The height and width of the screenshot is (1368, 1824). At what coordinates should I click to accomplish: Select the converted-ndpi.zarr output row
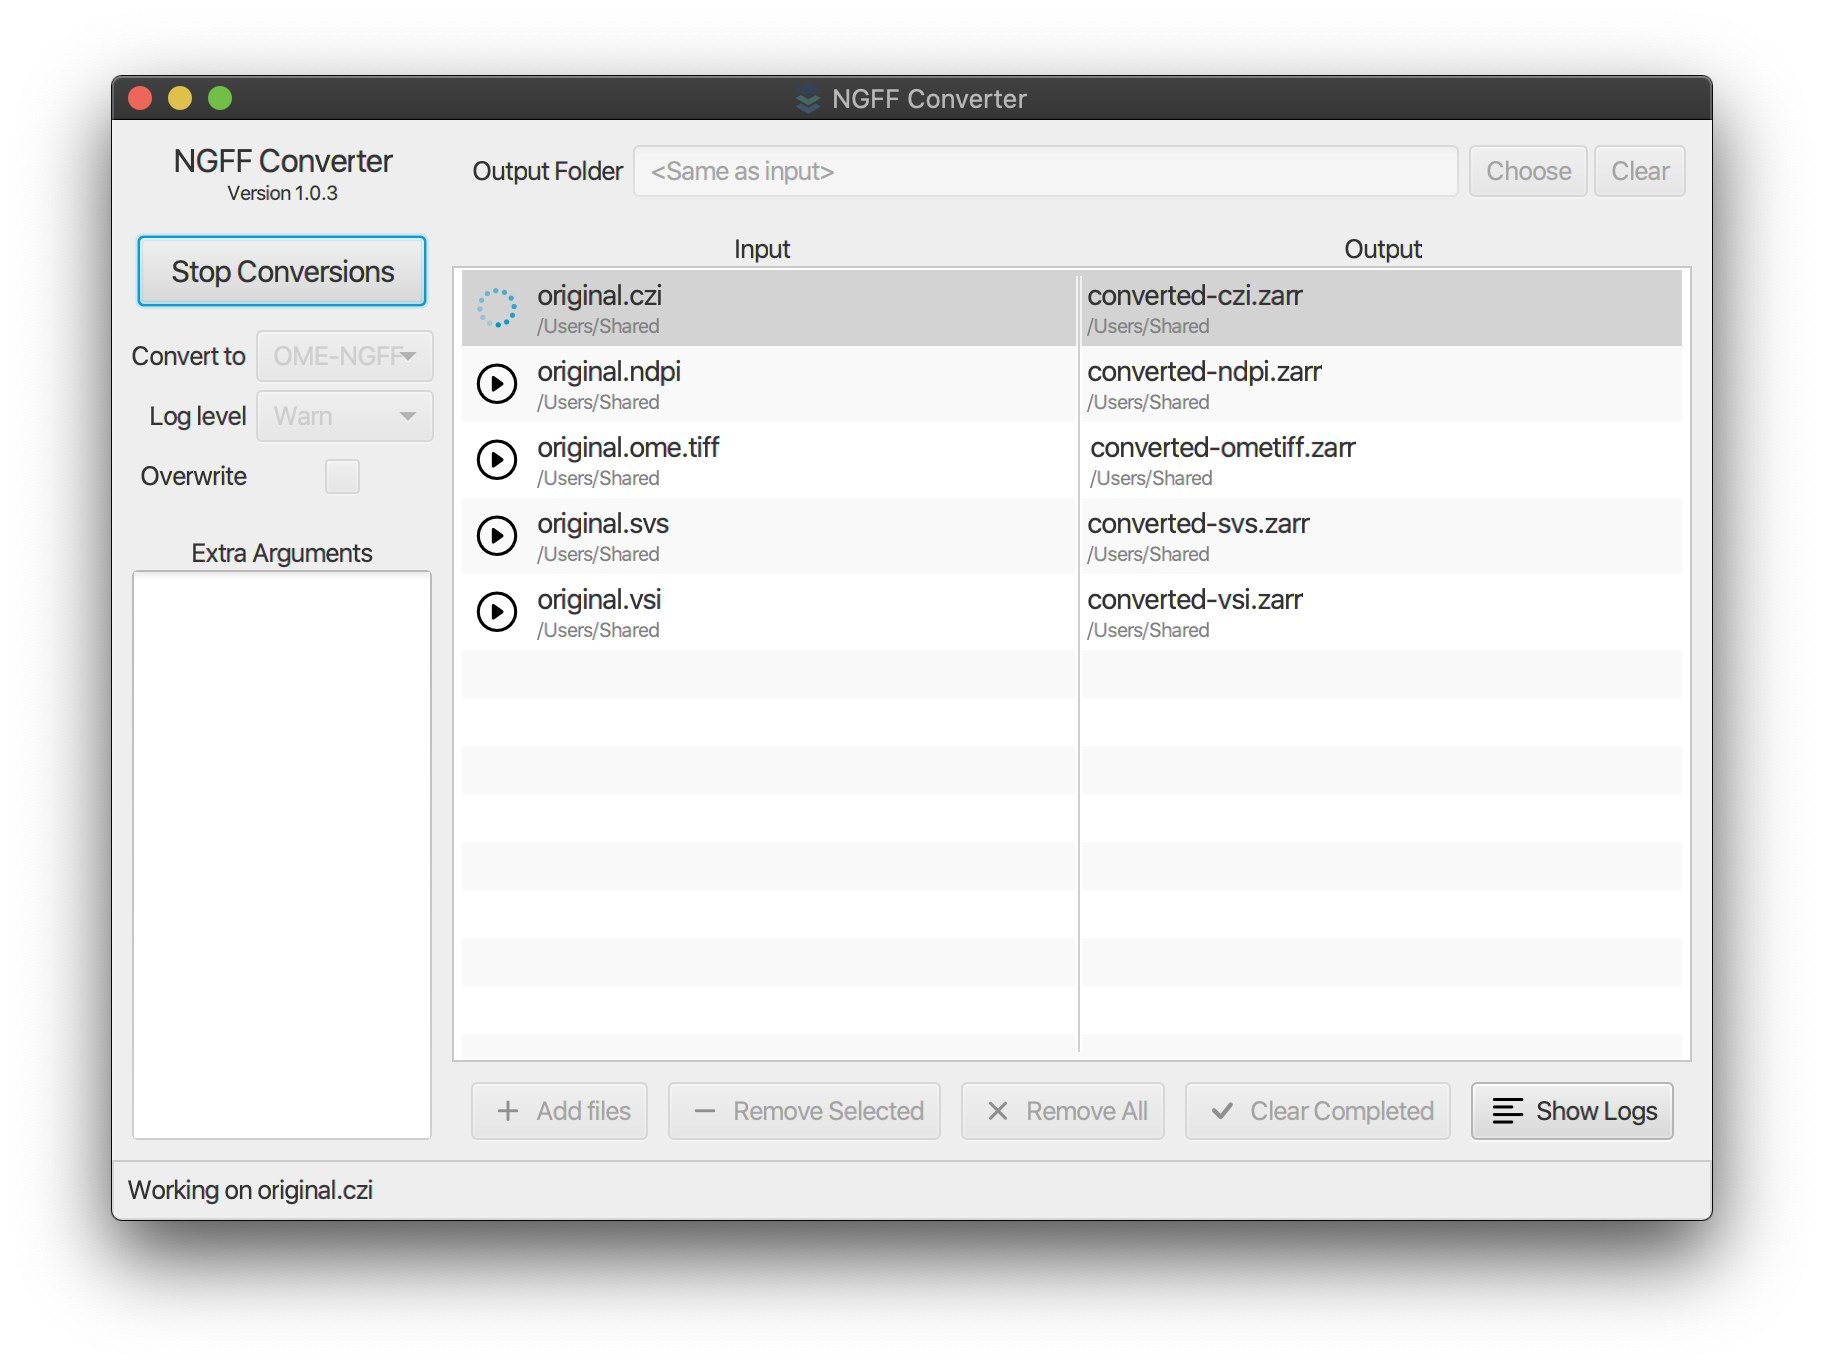[x=1380, y=384]
